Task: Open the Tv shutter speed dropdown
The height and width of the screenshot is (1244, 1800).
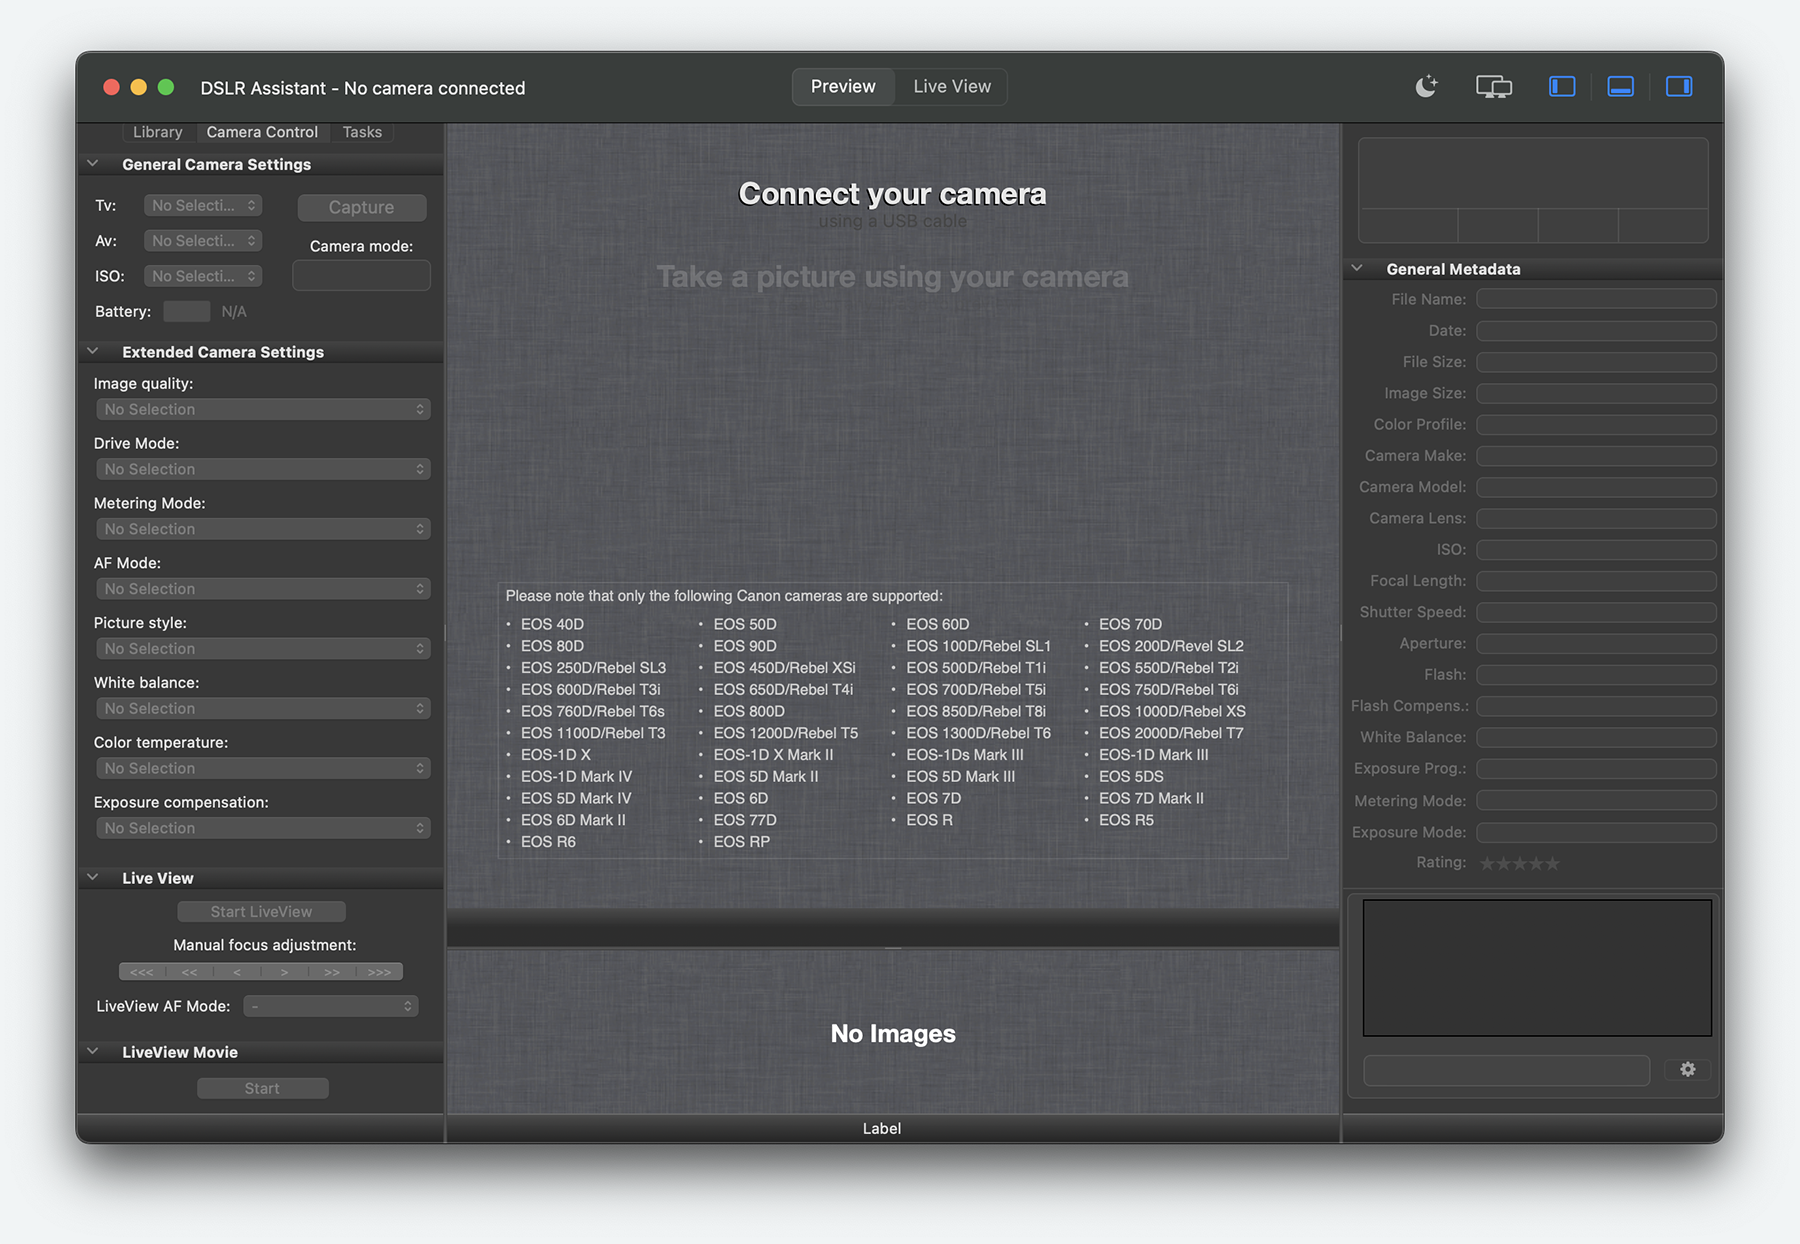Action: (203, 205)
